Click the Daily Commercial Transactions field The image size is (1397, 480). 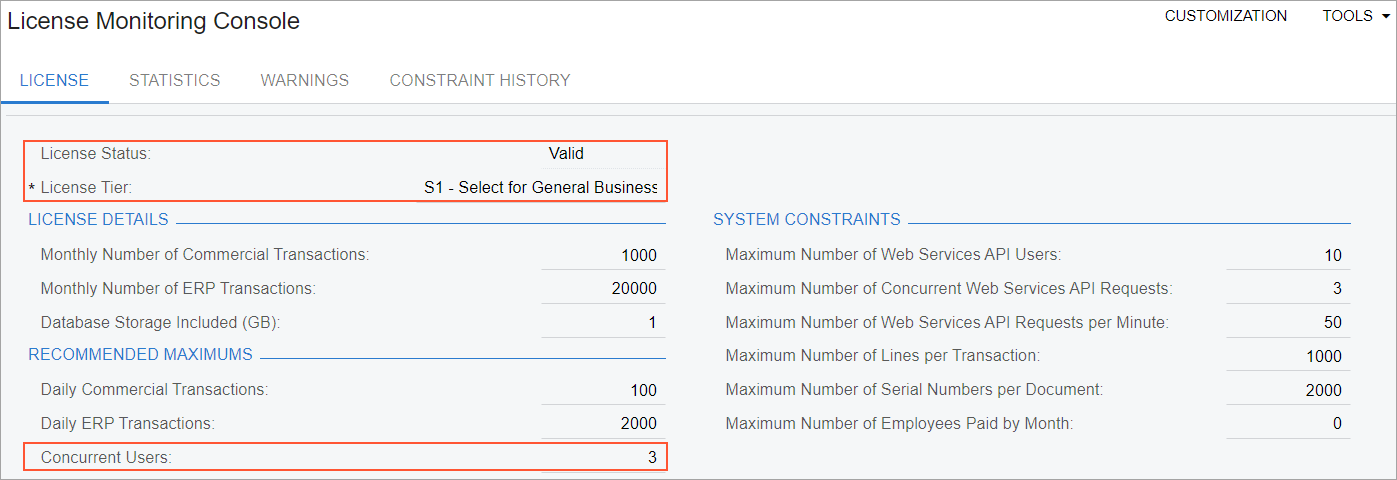coord(602,390)
